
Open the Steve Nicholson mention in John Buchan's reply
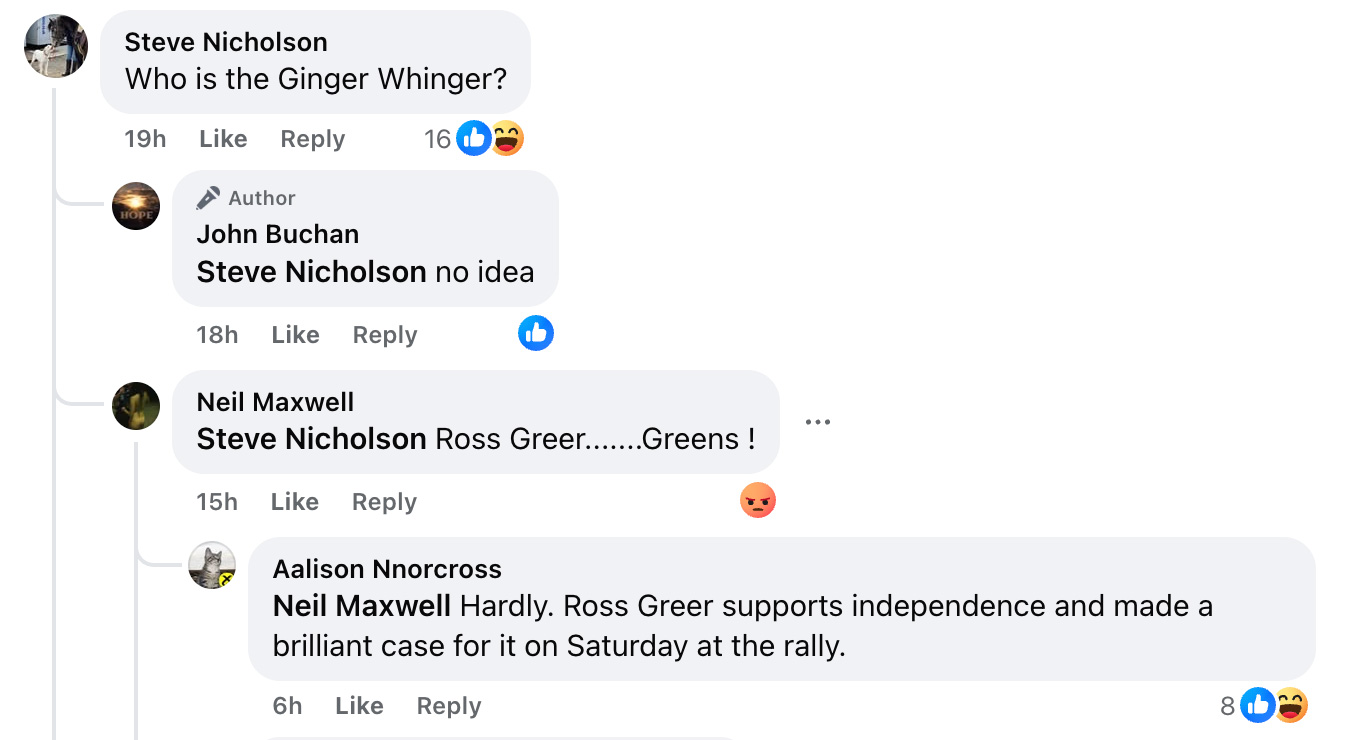pyautogui.click(x=311, y=272)
